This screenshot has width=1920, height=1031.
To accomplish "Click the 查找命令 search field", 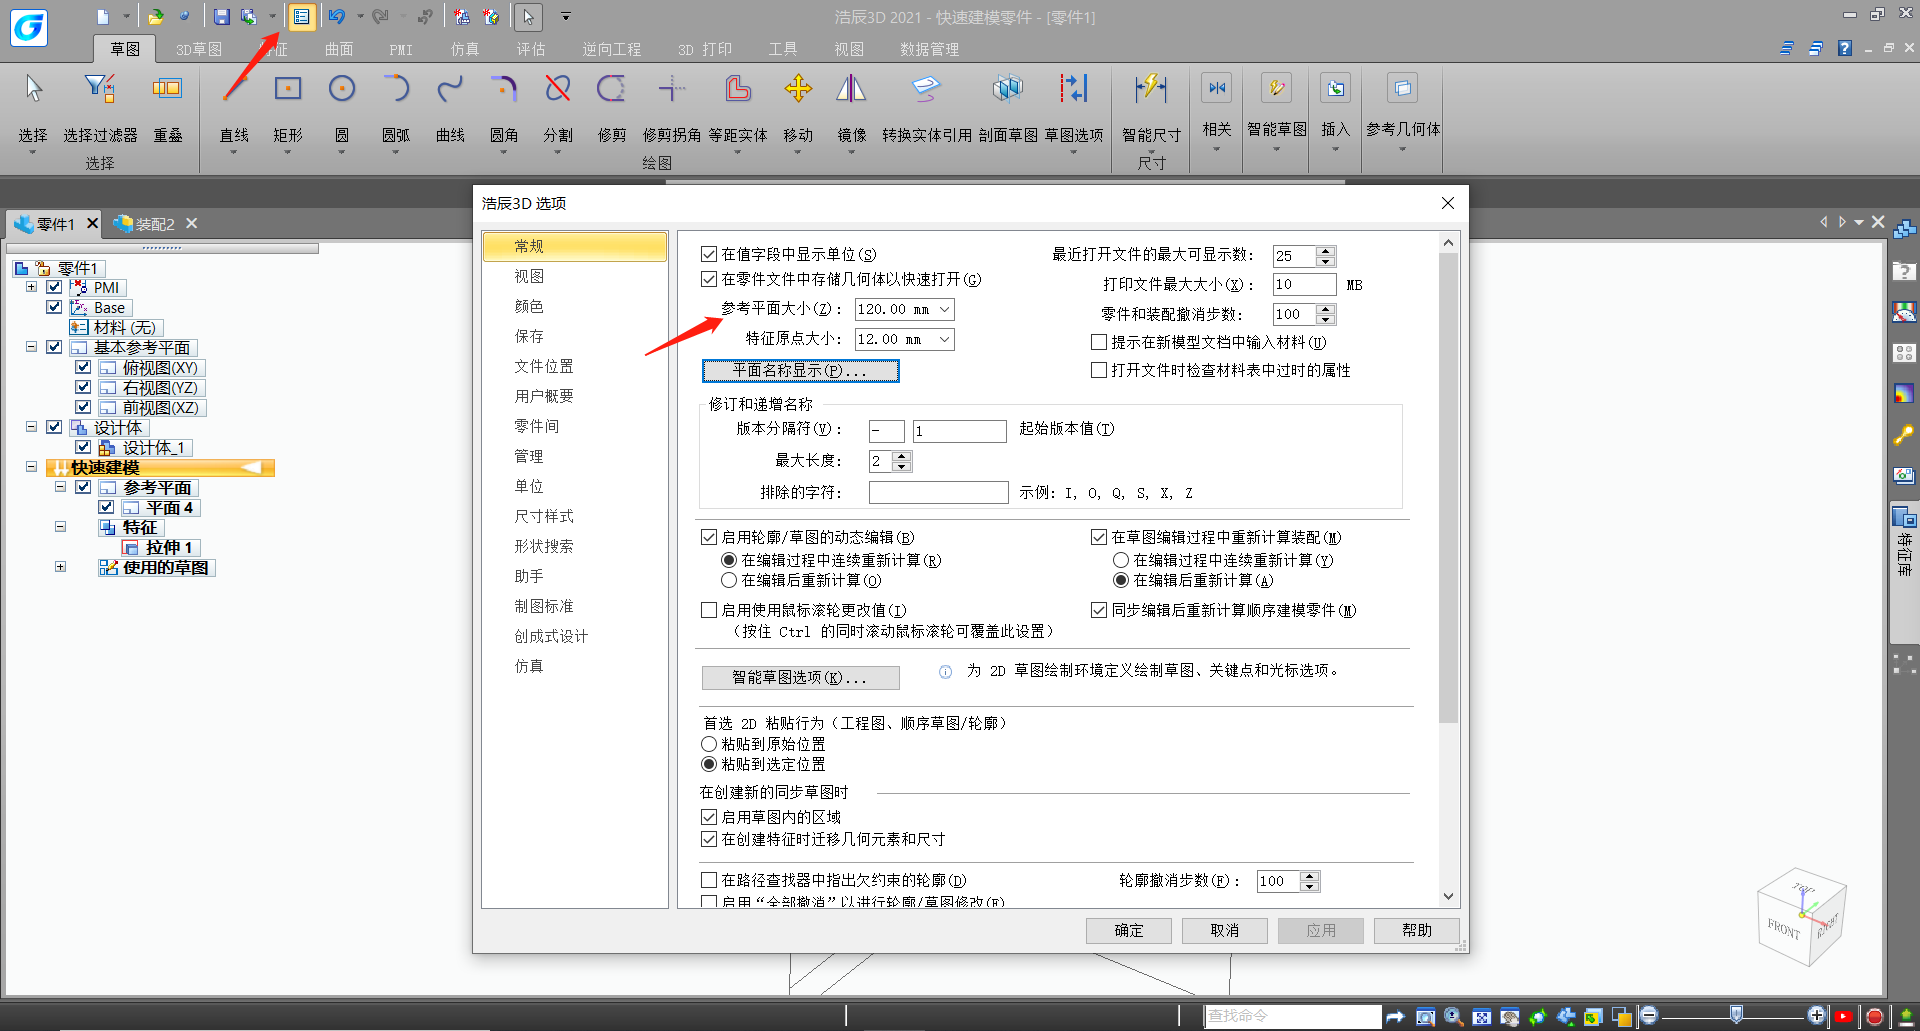I will point(1293,1016).
